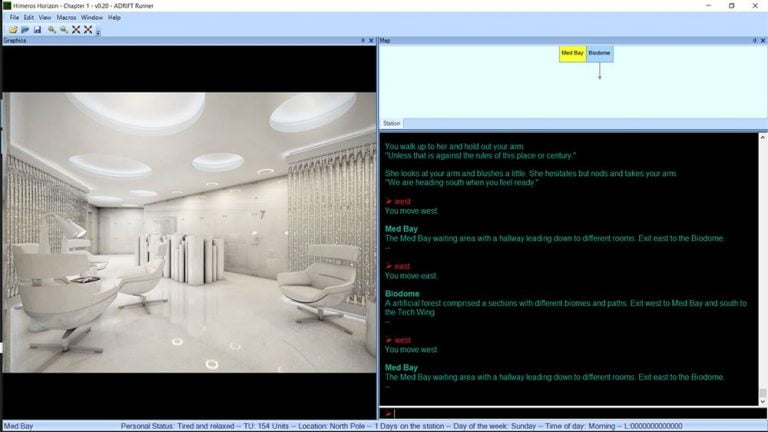Toggle the Graphics panel pin
Screen dimensions: 768x432
363,41
